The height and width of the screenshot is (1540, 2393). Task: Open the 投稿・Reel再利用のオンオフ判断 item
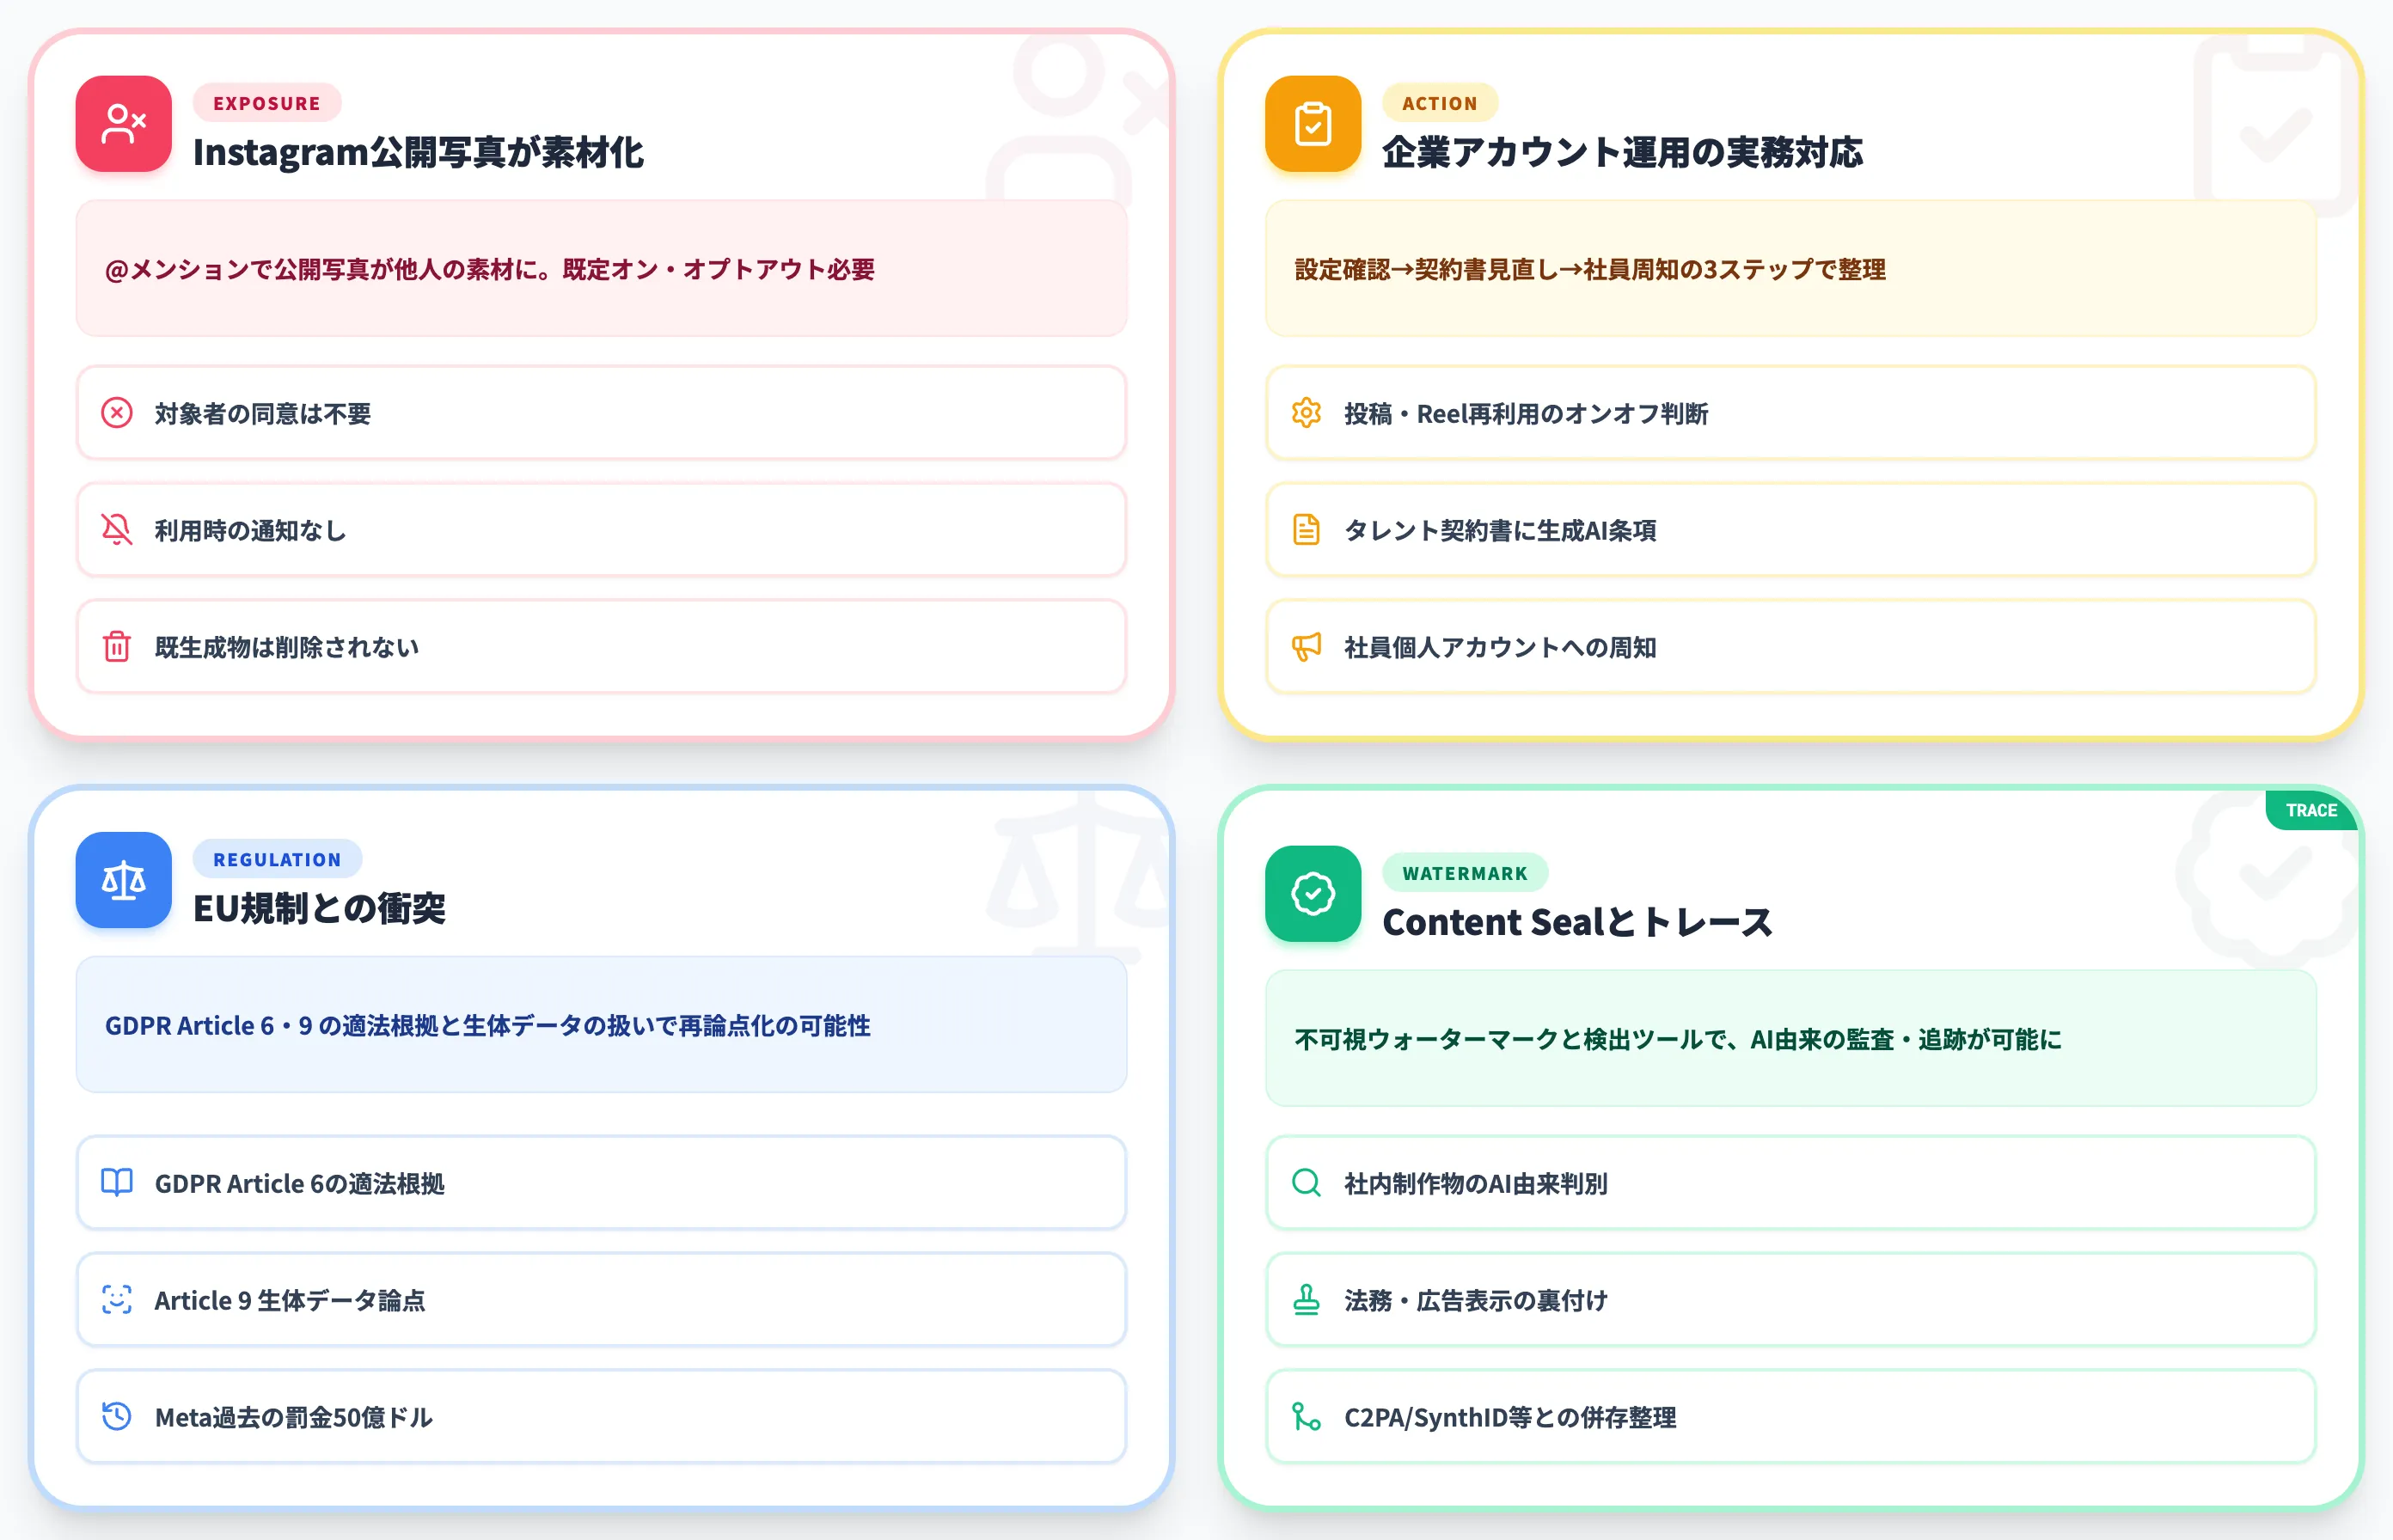tap(1791, 413)
